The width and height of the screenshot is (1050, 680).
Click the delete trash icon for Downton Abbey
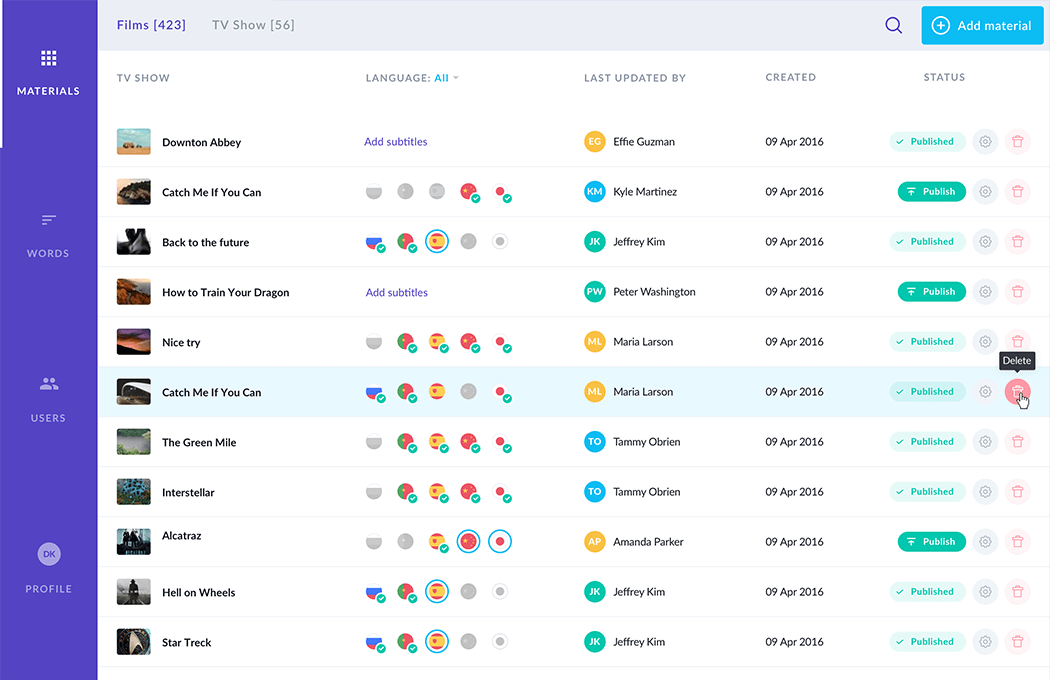1017,142
